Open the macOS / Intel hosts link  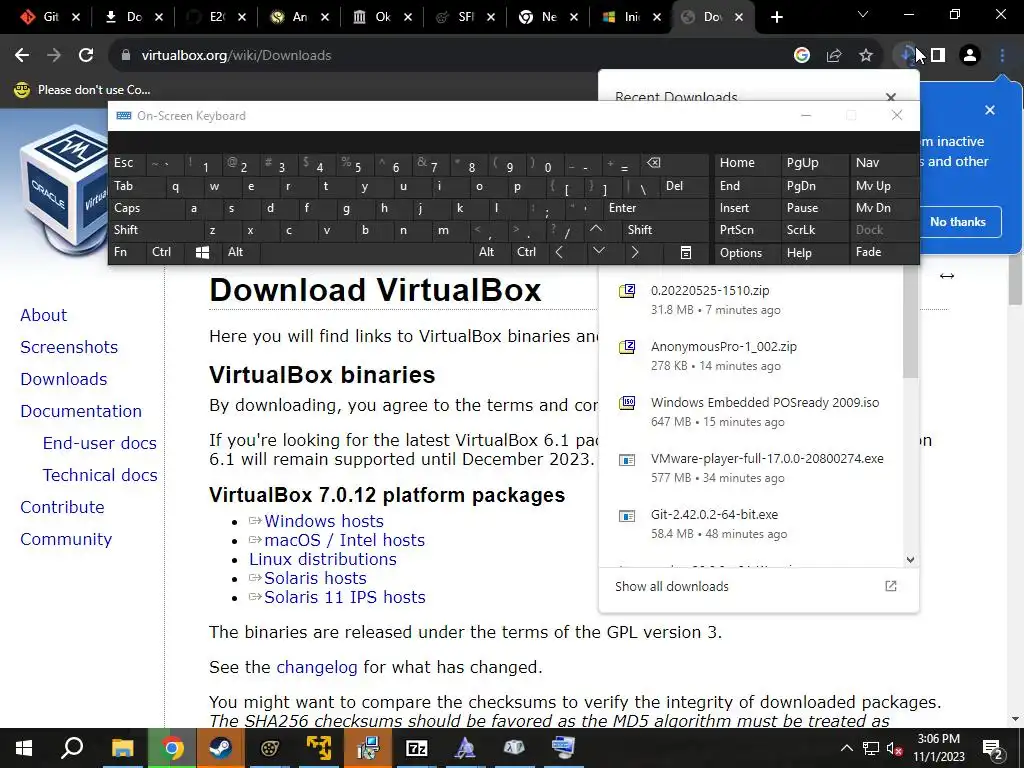(344, 540)
